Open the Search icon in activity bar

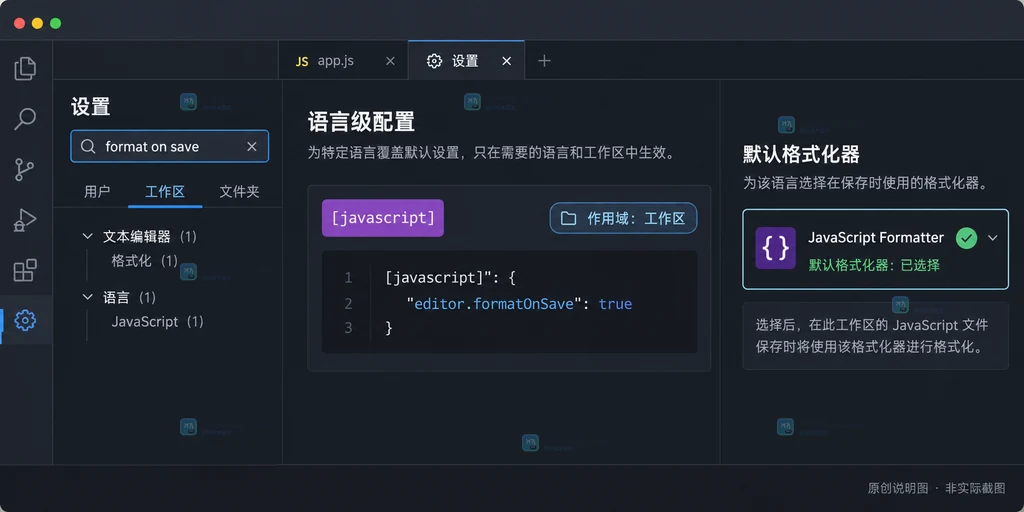coord(25,119)
